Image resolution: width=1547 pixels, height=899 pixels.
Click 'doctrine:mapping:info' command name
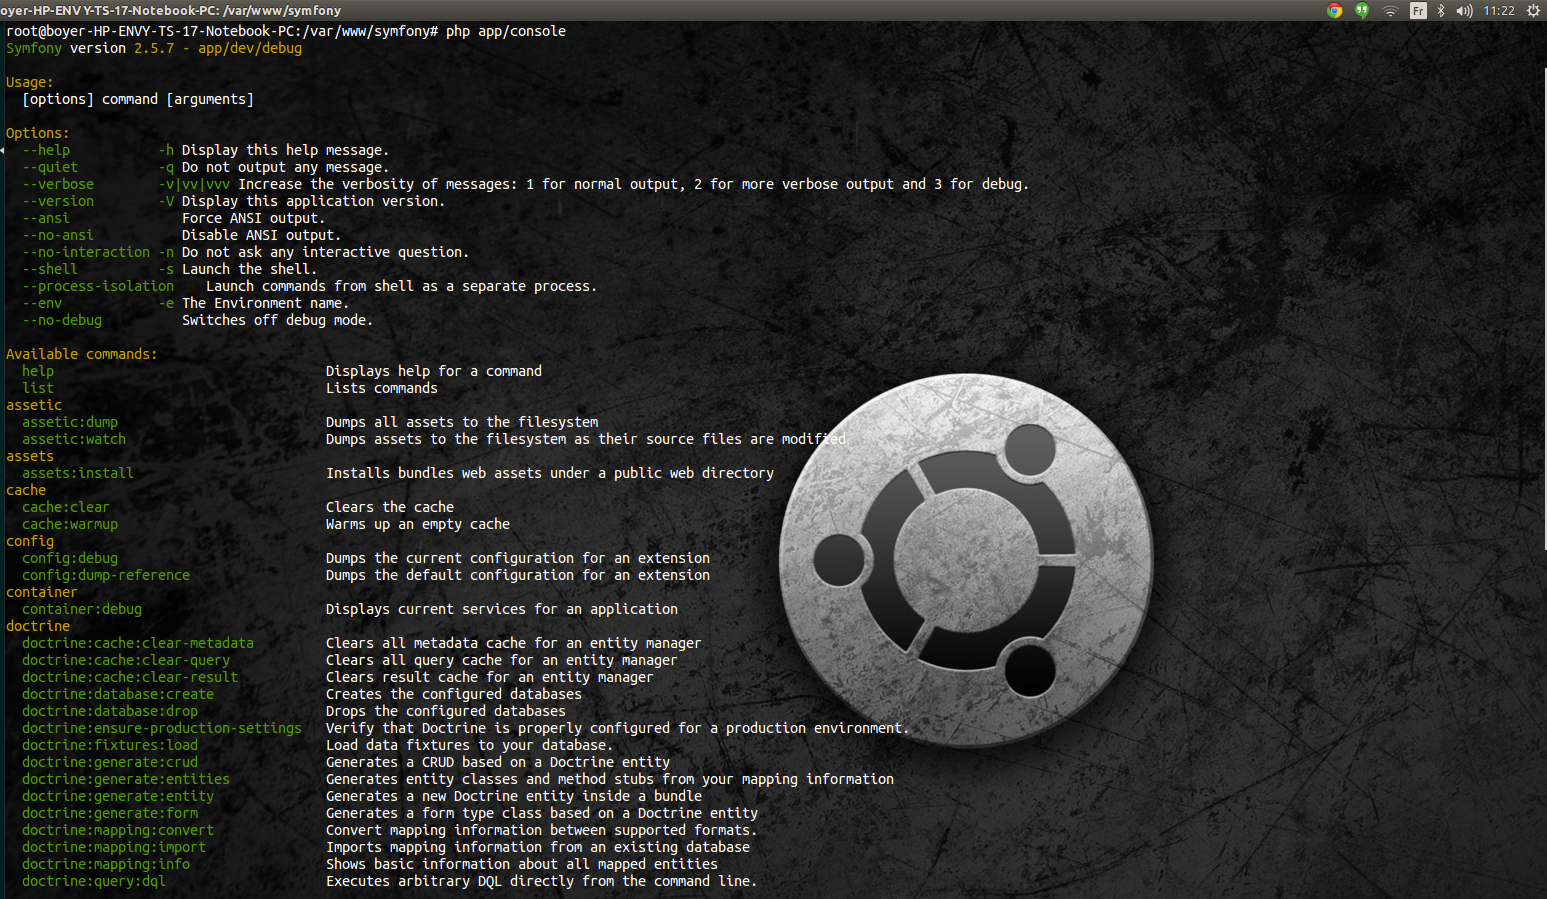coord(106,864)
